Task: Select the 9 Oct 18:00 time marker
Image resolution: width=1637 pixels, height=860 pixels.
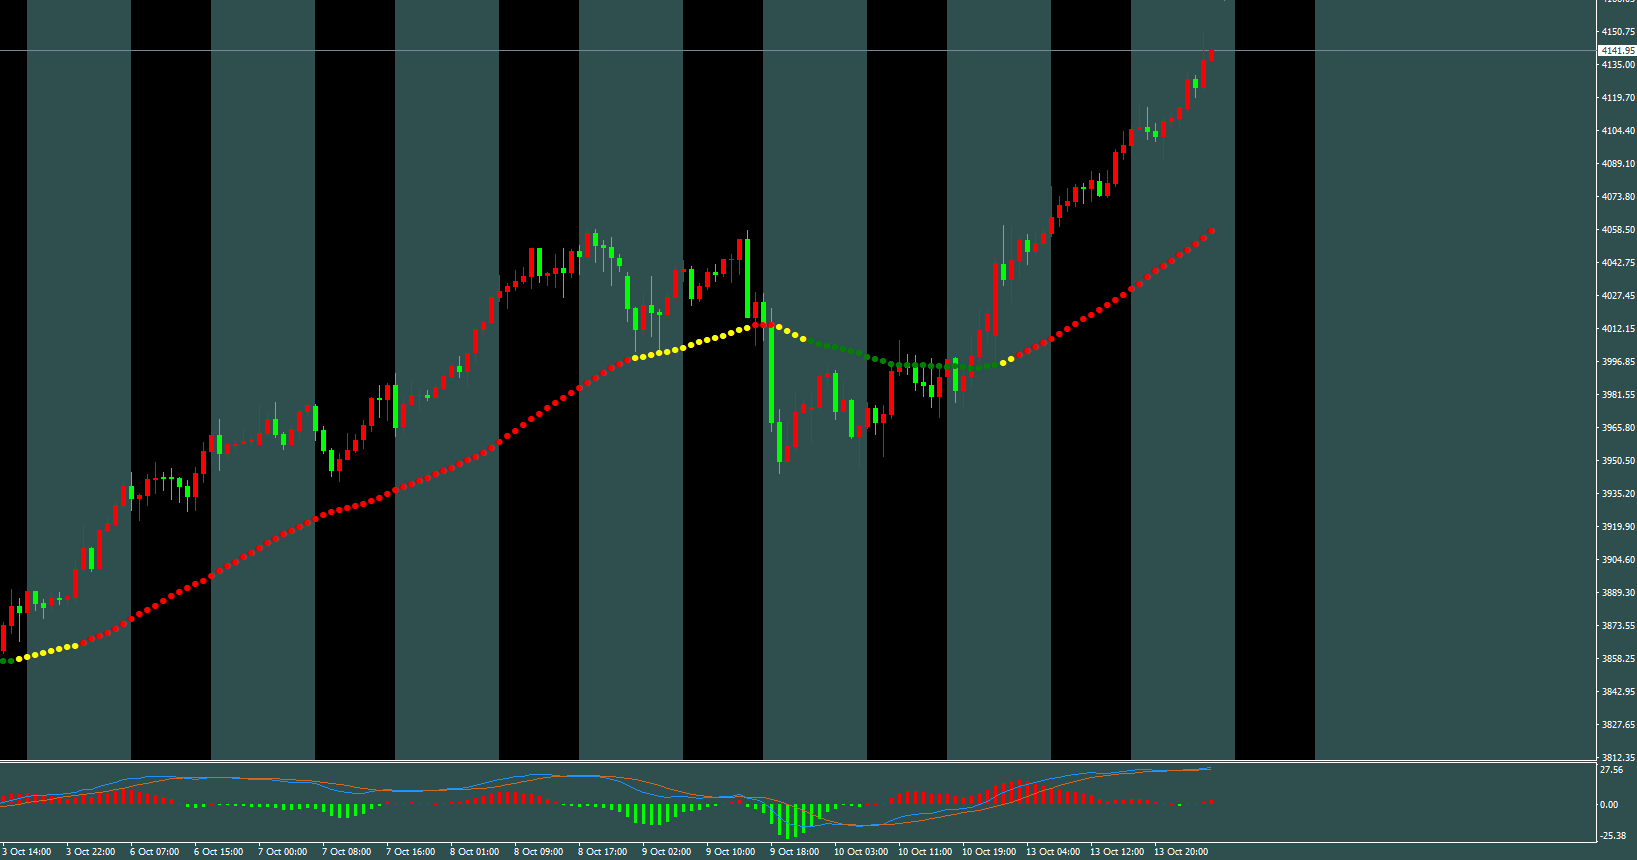Action: (x=795, y=852)
